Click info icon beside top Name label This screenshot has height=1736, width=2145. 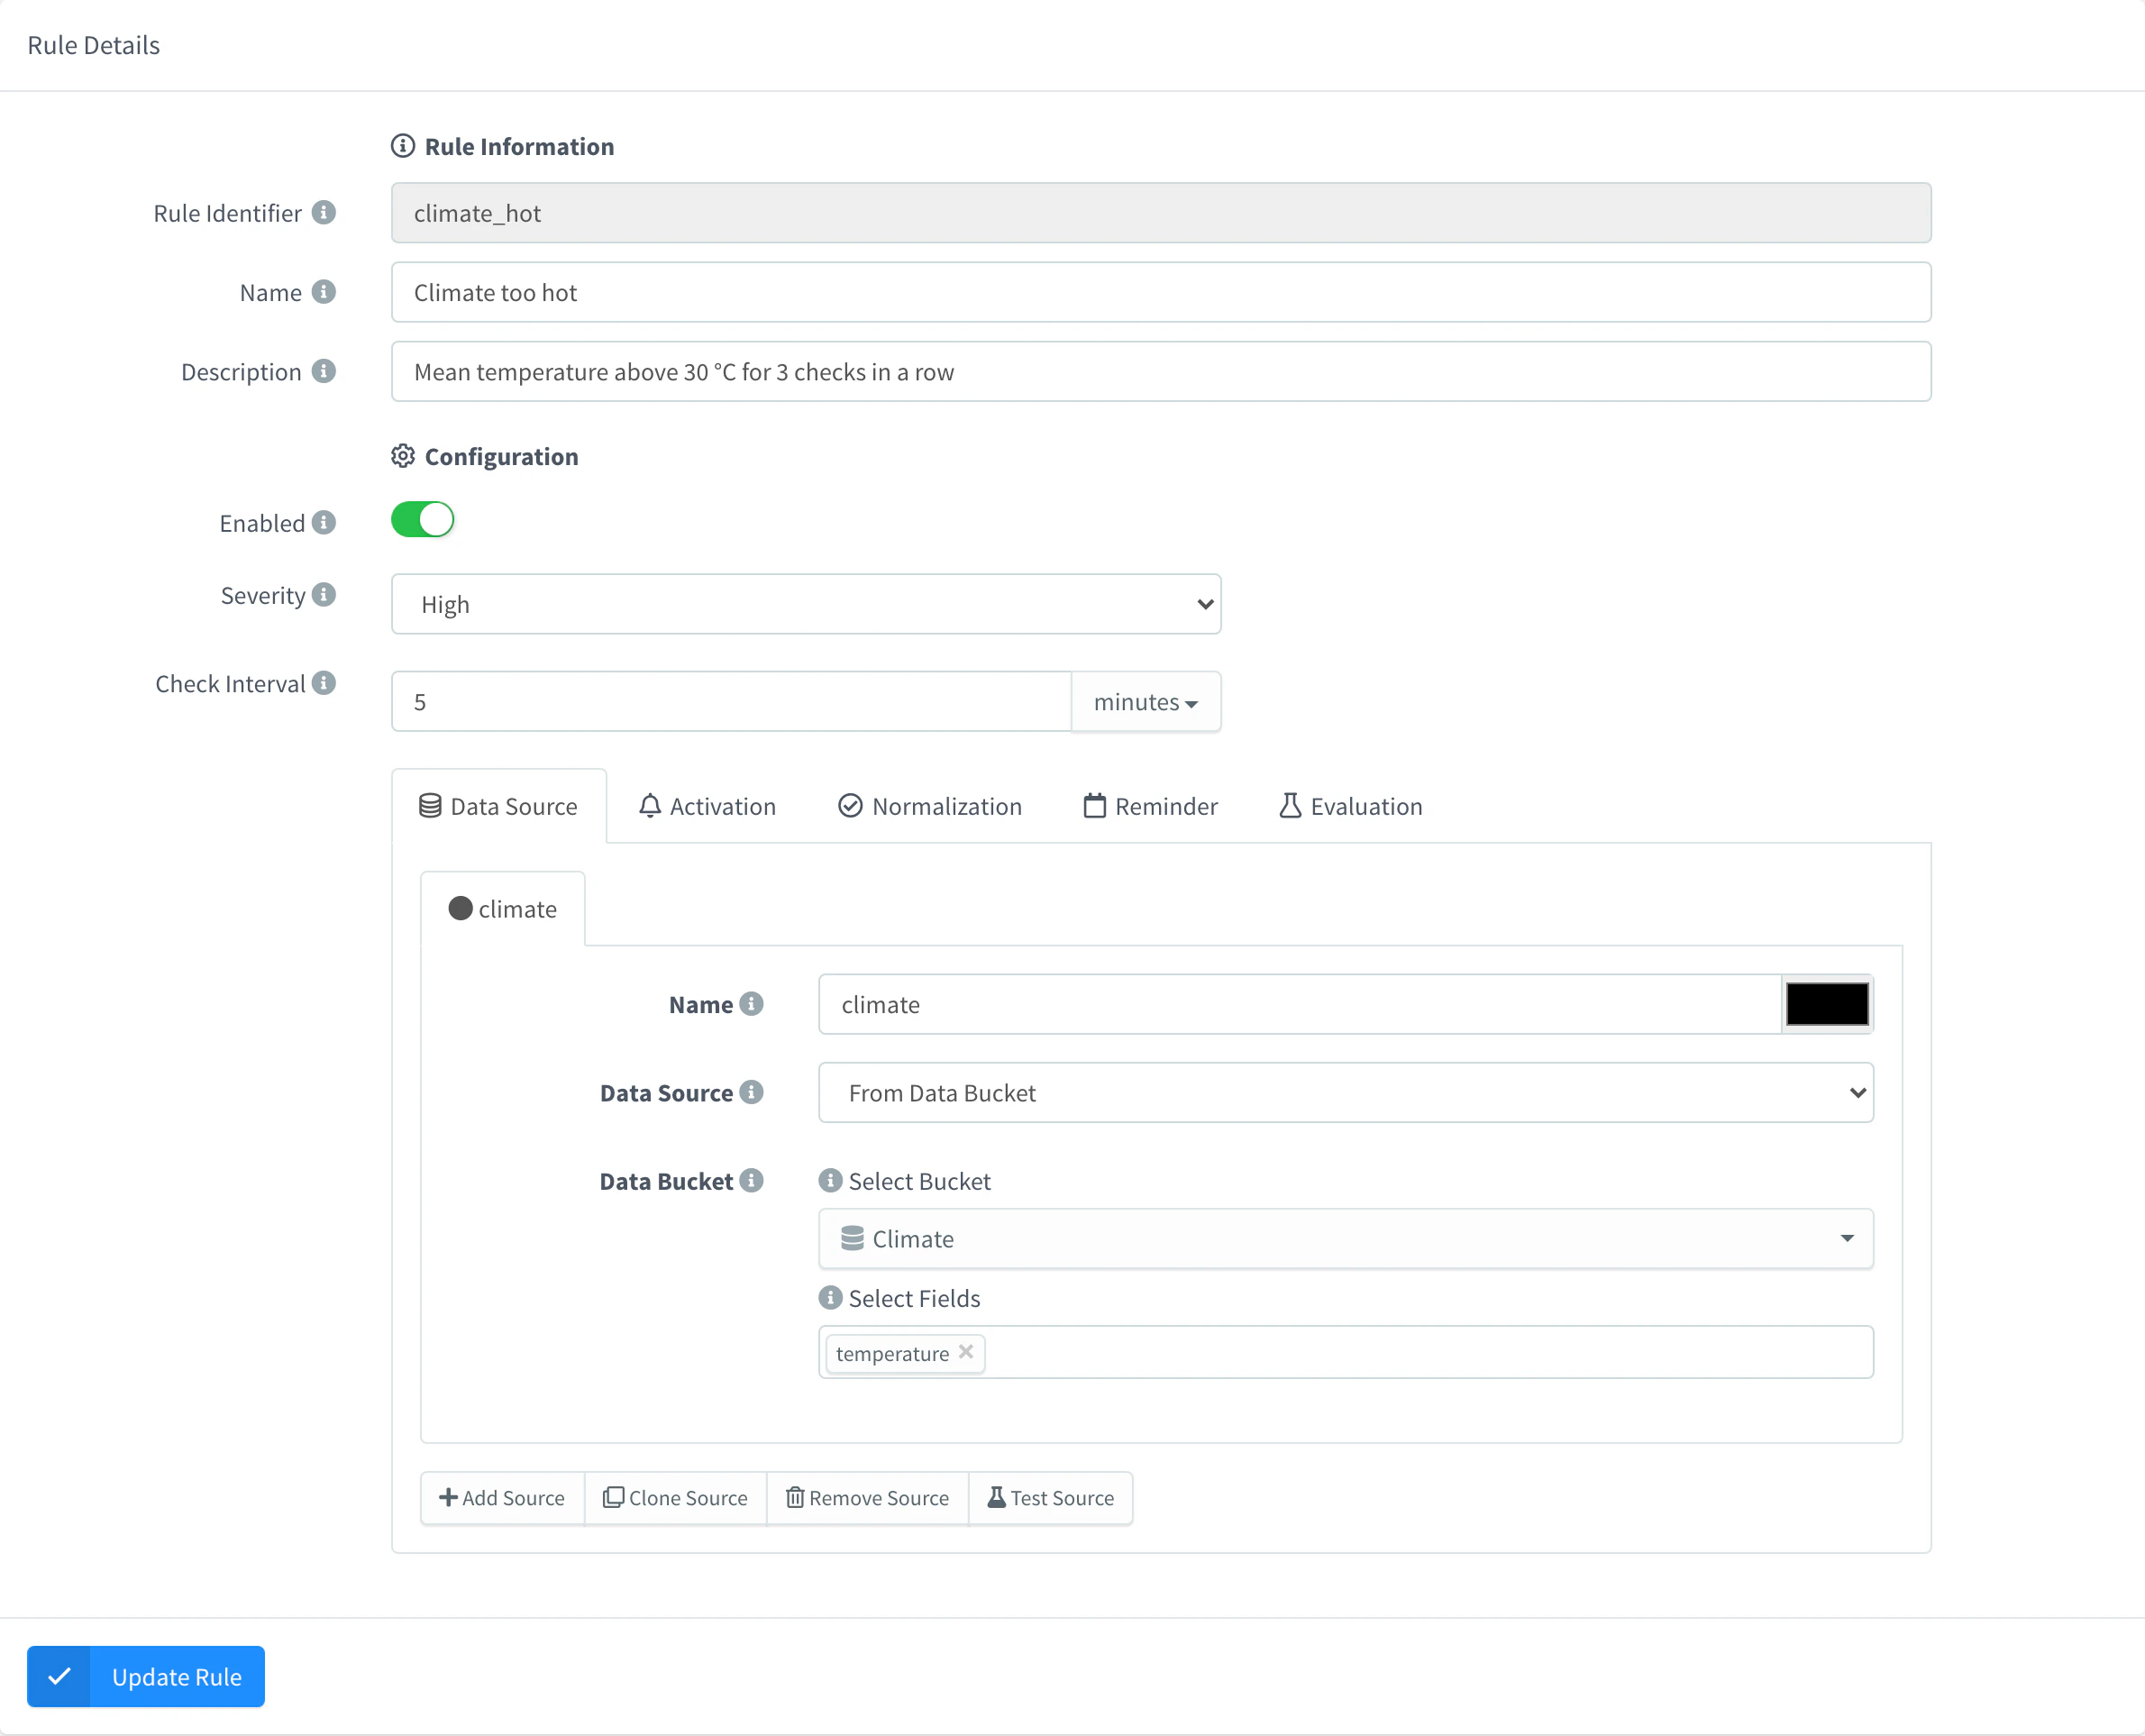[323, 291]
